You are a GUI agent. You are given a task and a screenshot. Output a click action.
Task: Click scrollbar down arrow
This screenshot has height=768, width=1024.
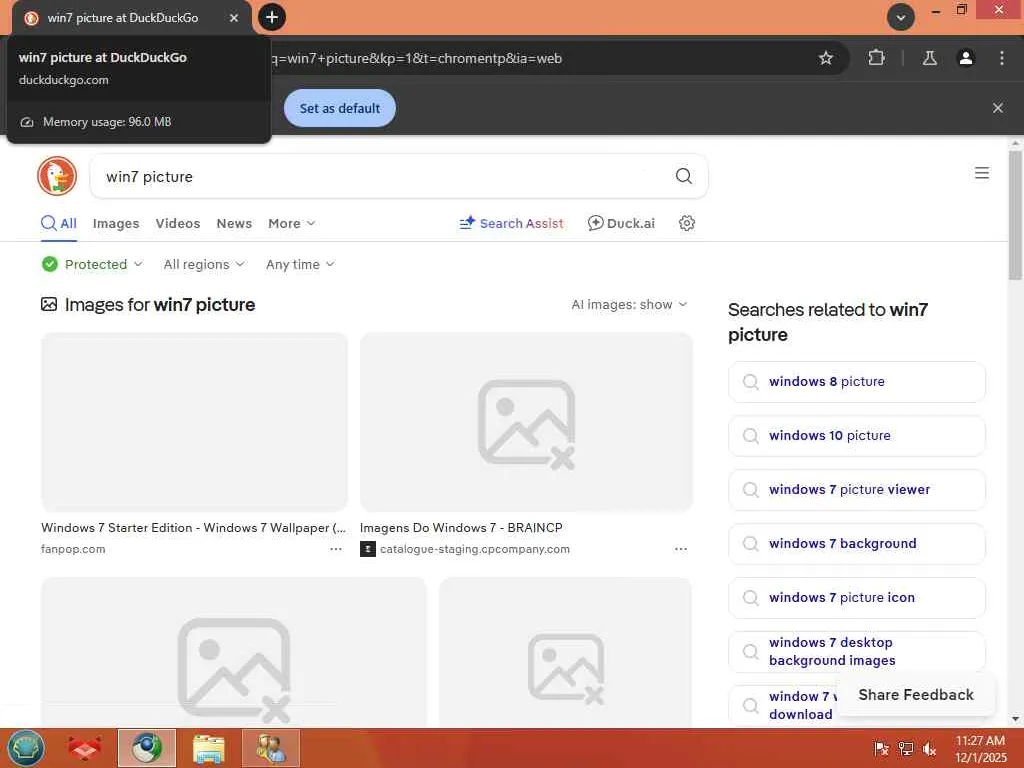pyautogui.click(x=1015, y=719)
